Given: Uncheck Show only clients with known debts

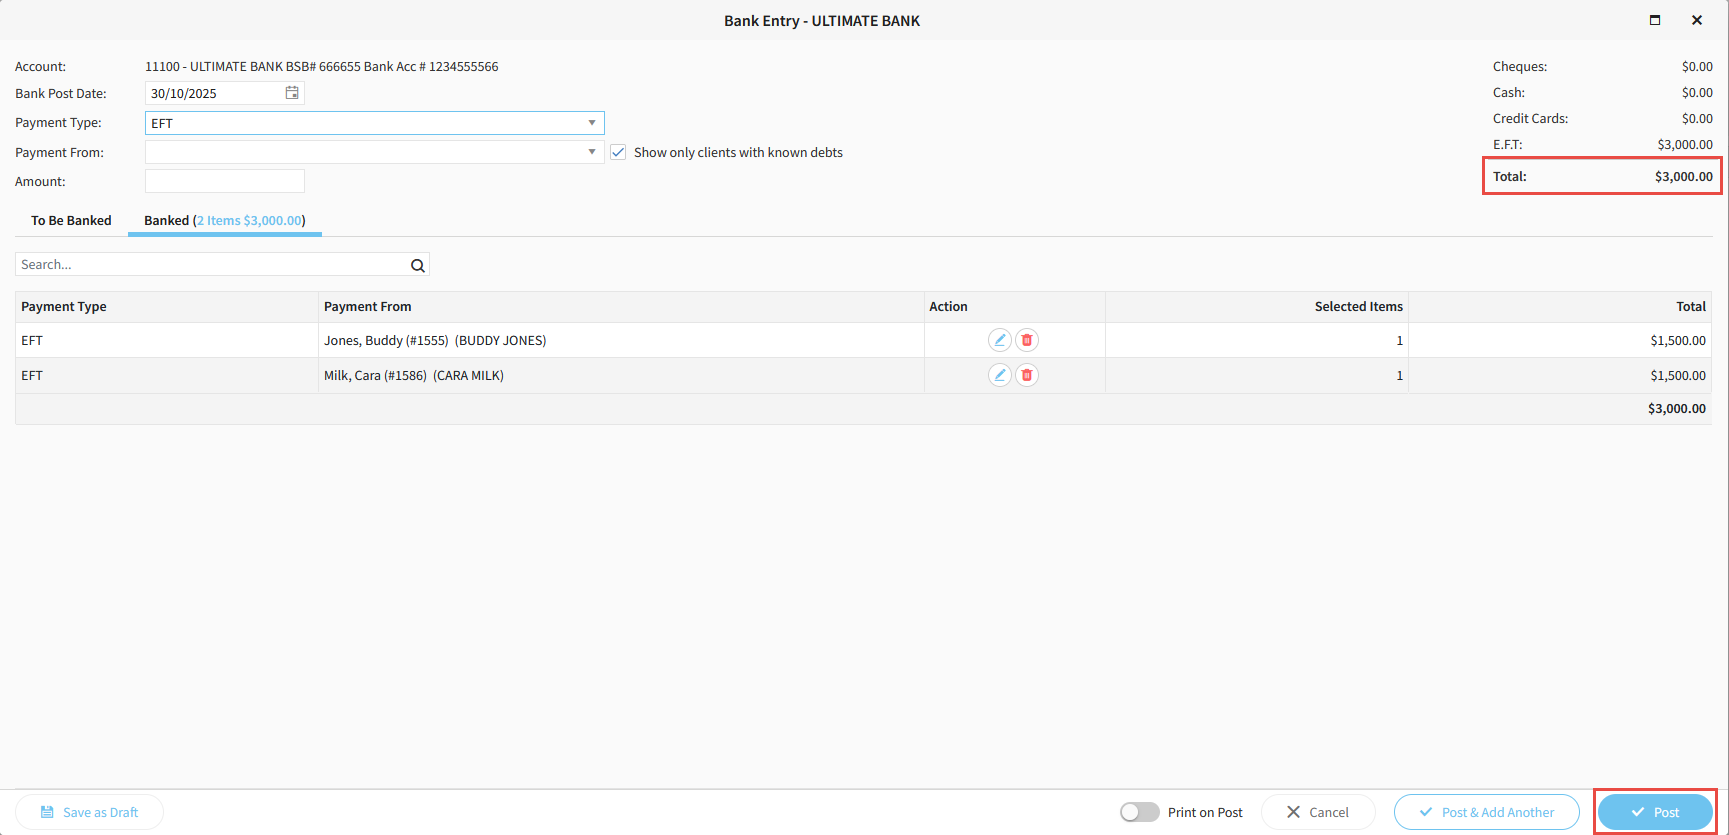Looking at the screenshot, I should [x=618, y=152].
